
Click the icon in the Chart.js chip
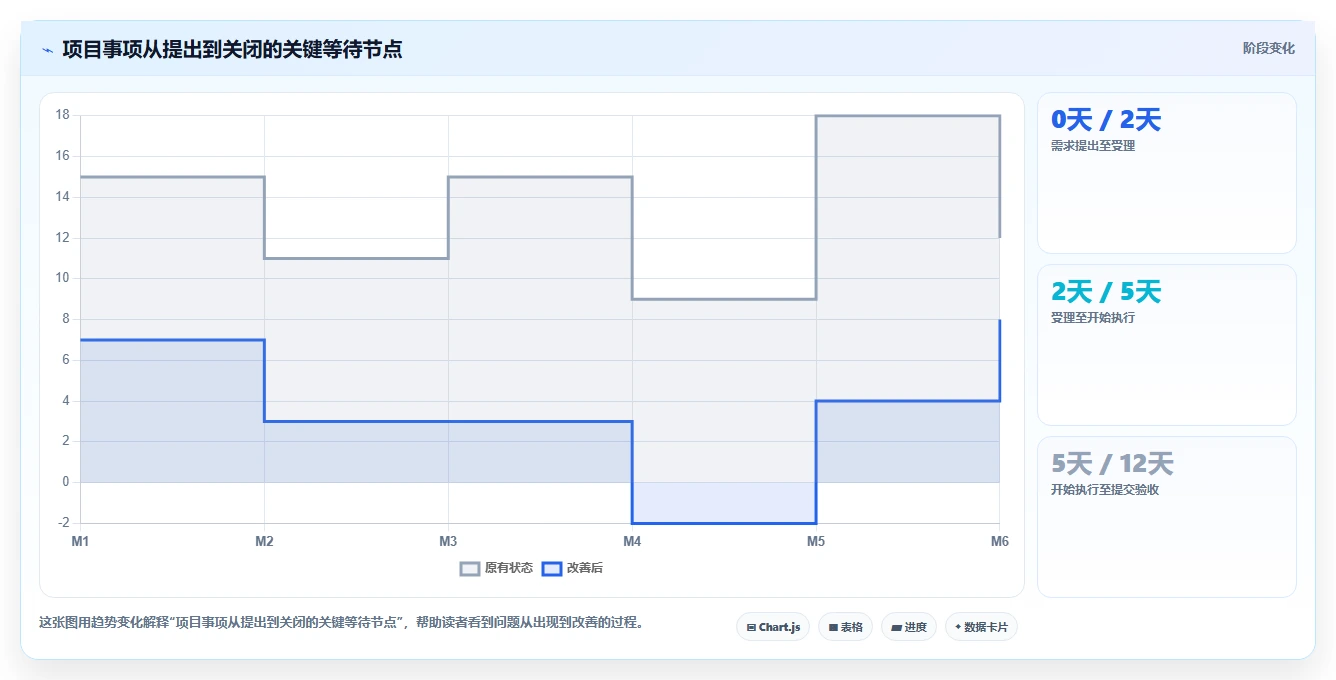tap(751, 628)
